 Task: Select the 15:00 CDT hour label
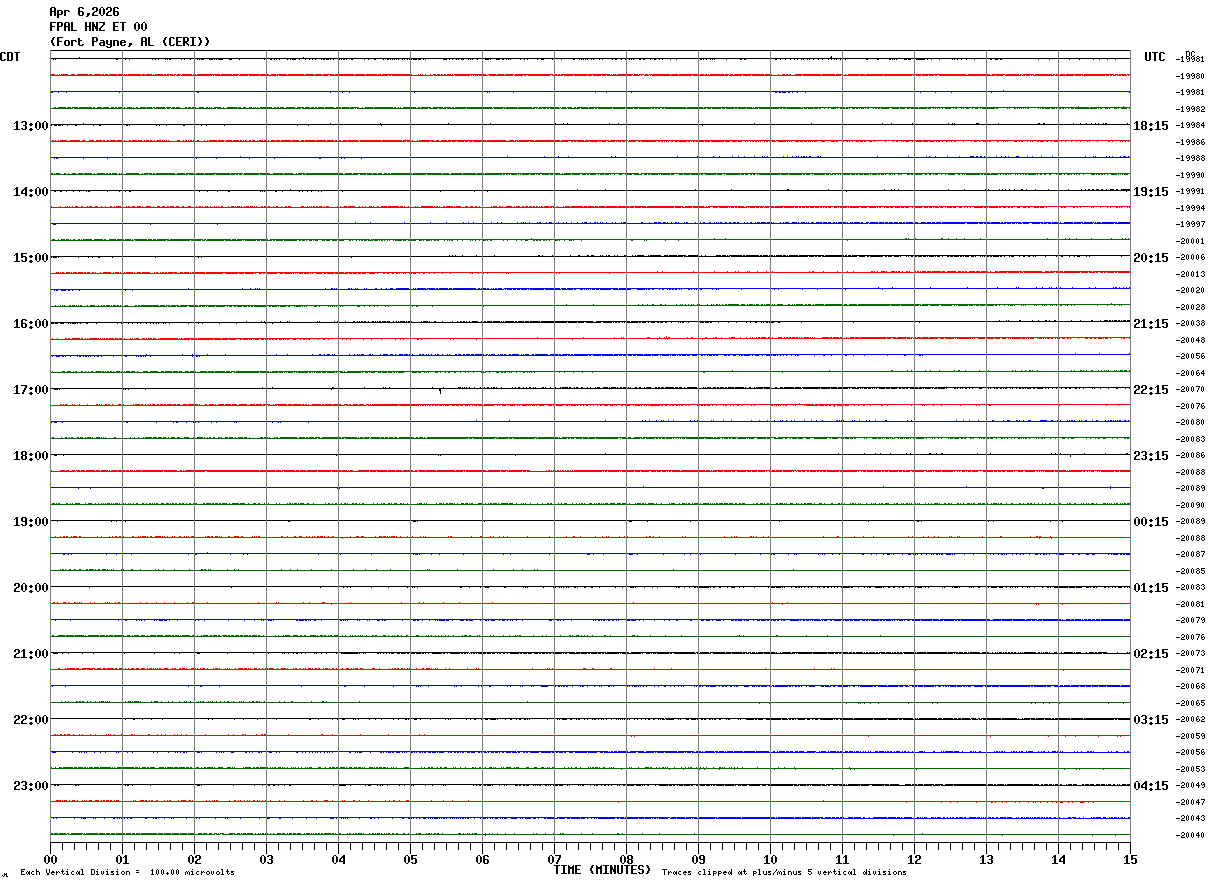pyautogui.click(x=31, y=258)
